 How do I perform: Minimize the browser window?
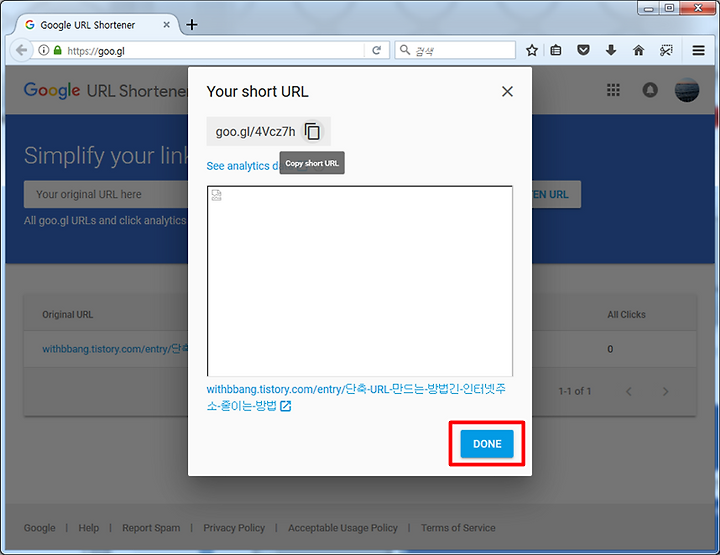point(648,8)
